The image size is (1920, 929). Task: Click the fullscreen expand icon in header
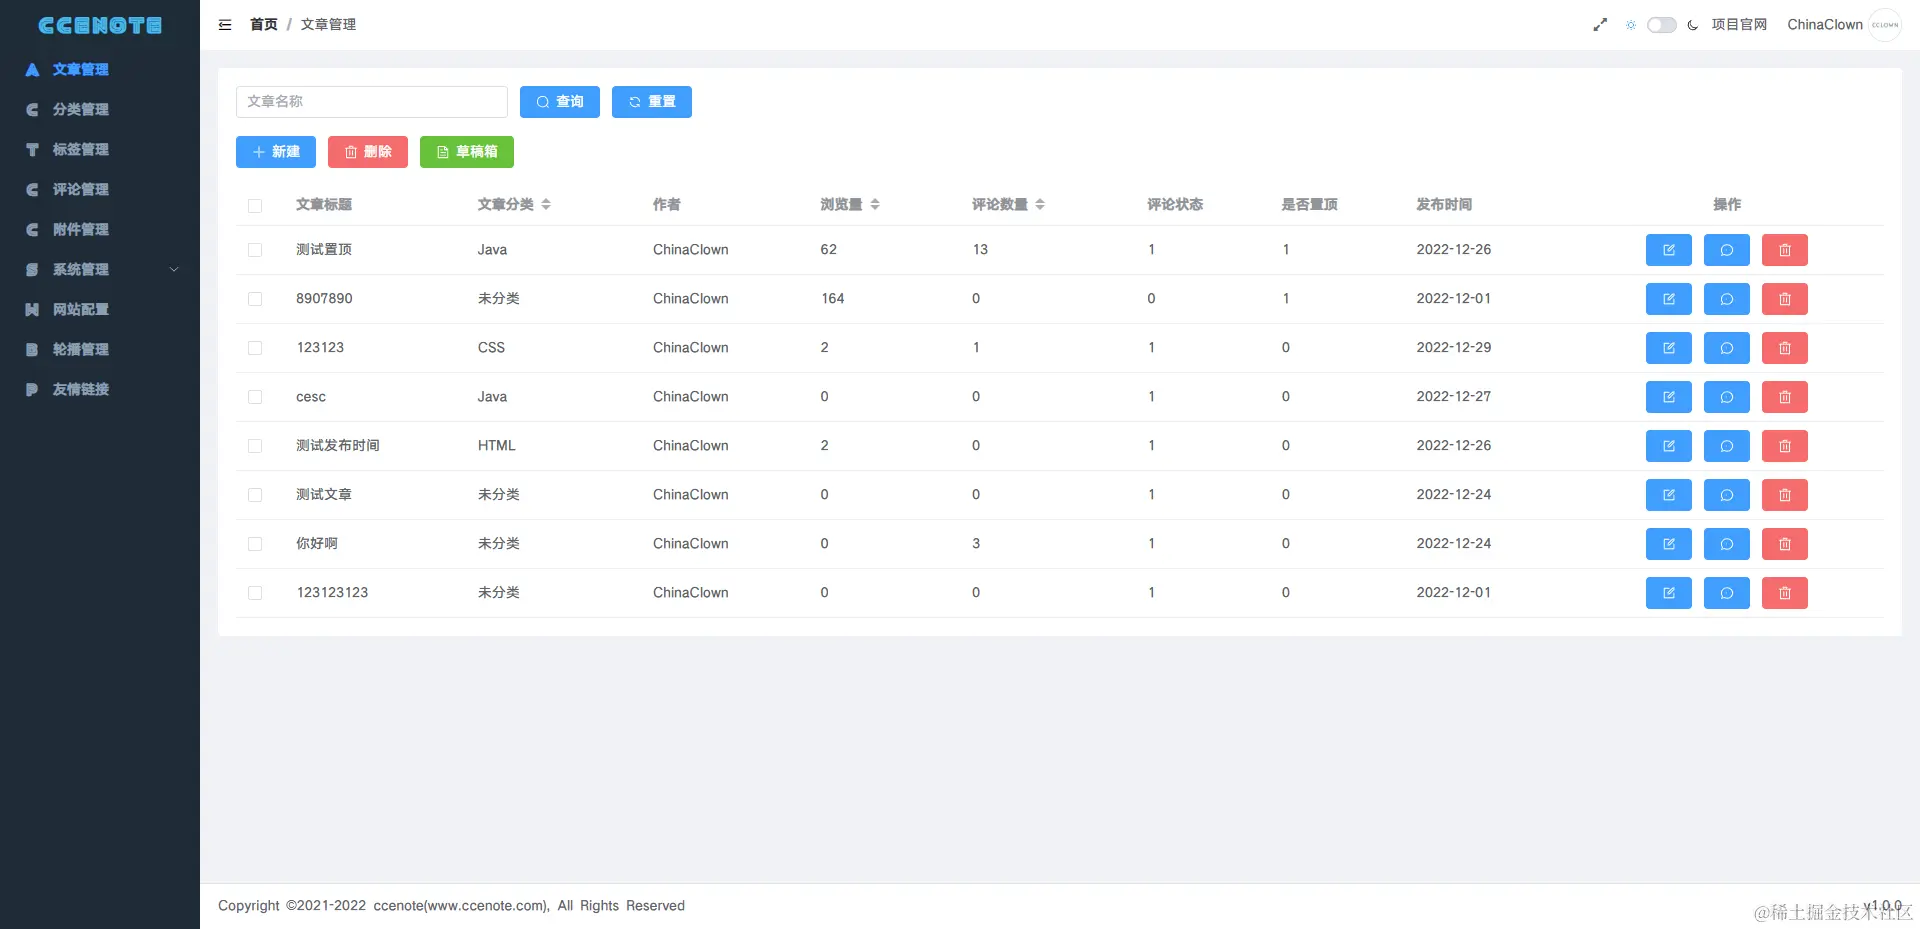tap(1600, 25)
